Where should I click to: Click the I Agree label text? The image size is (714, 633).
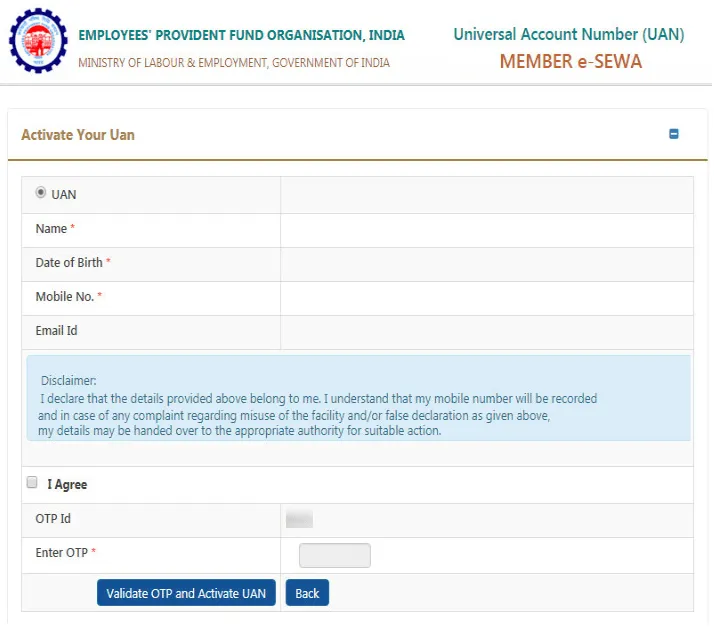(x=67, y=485)
